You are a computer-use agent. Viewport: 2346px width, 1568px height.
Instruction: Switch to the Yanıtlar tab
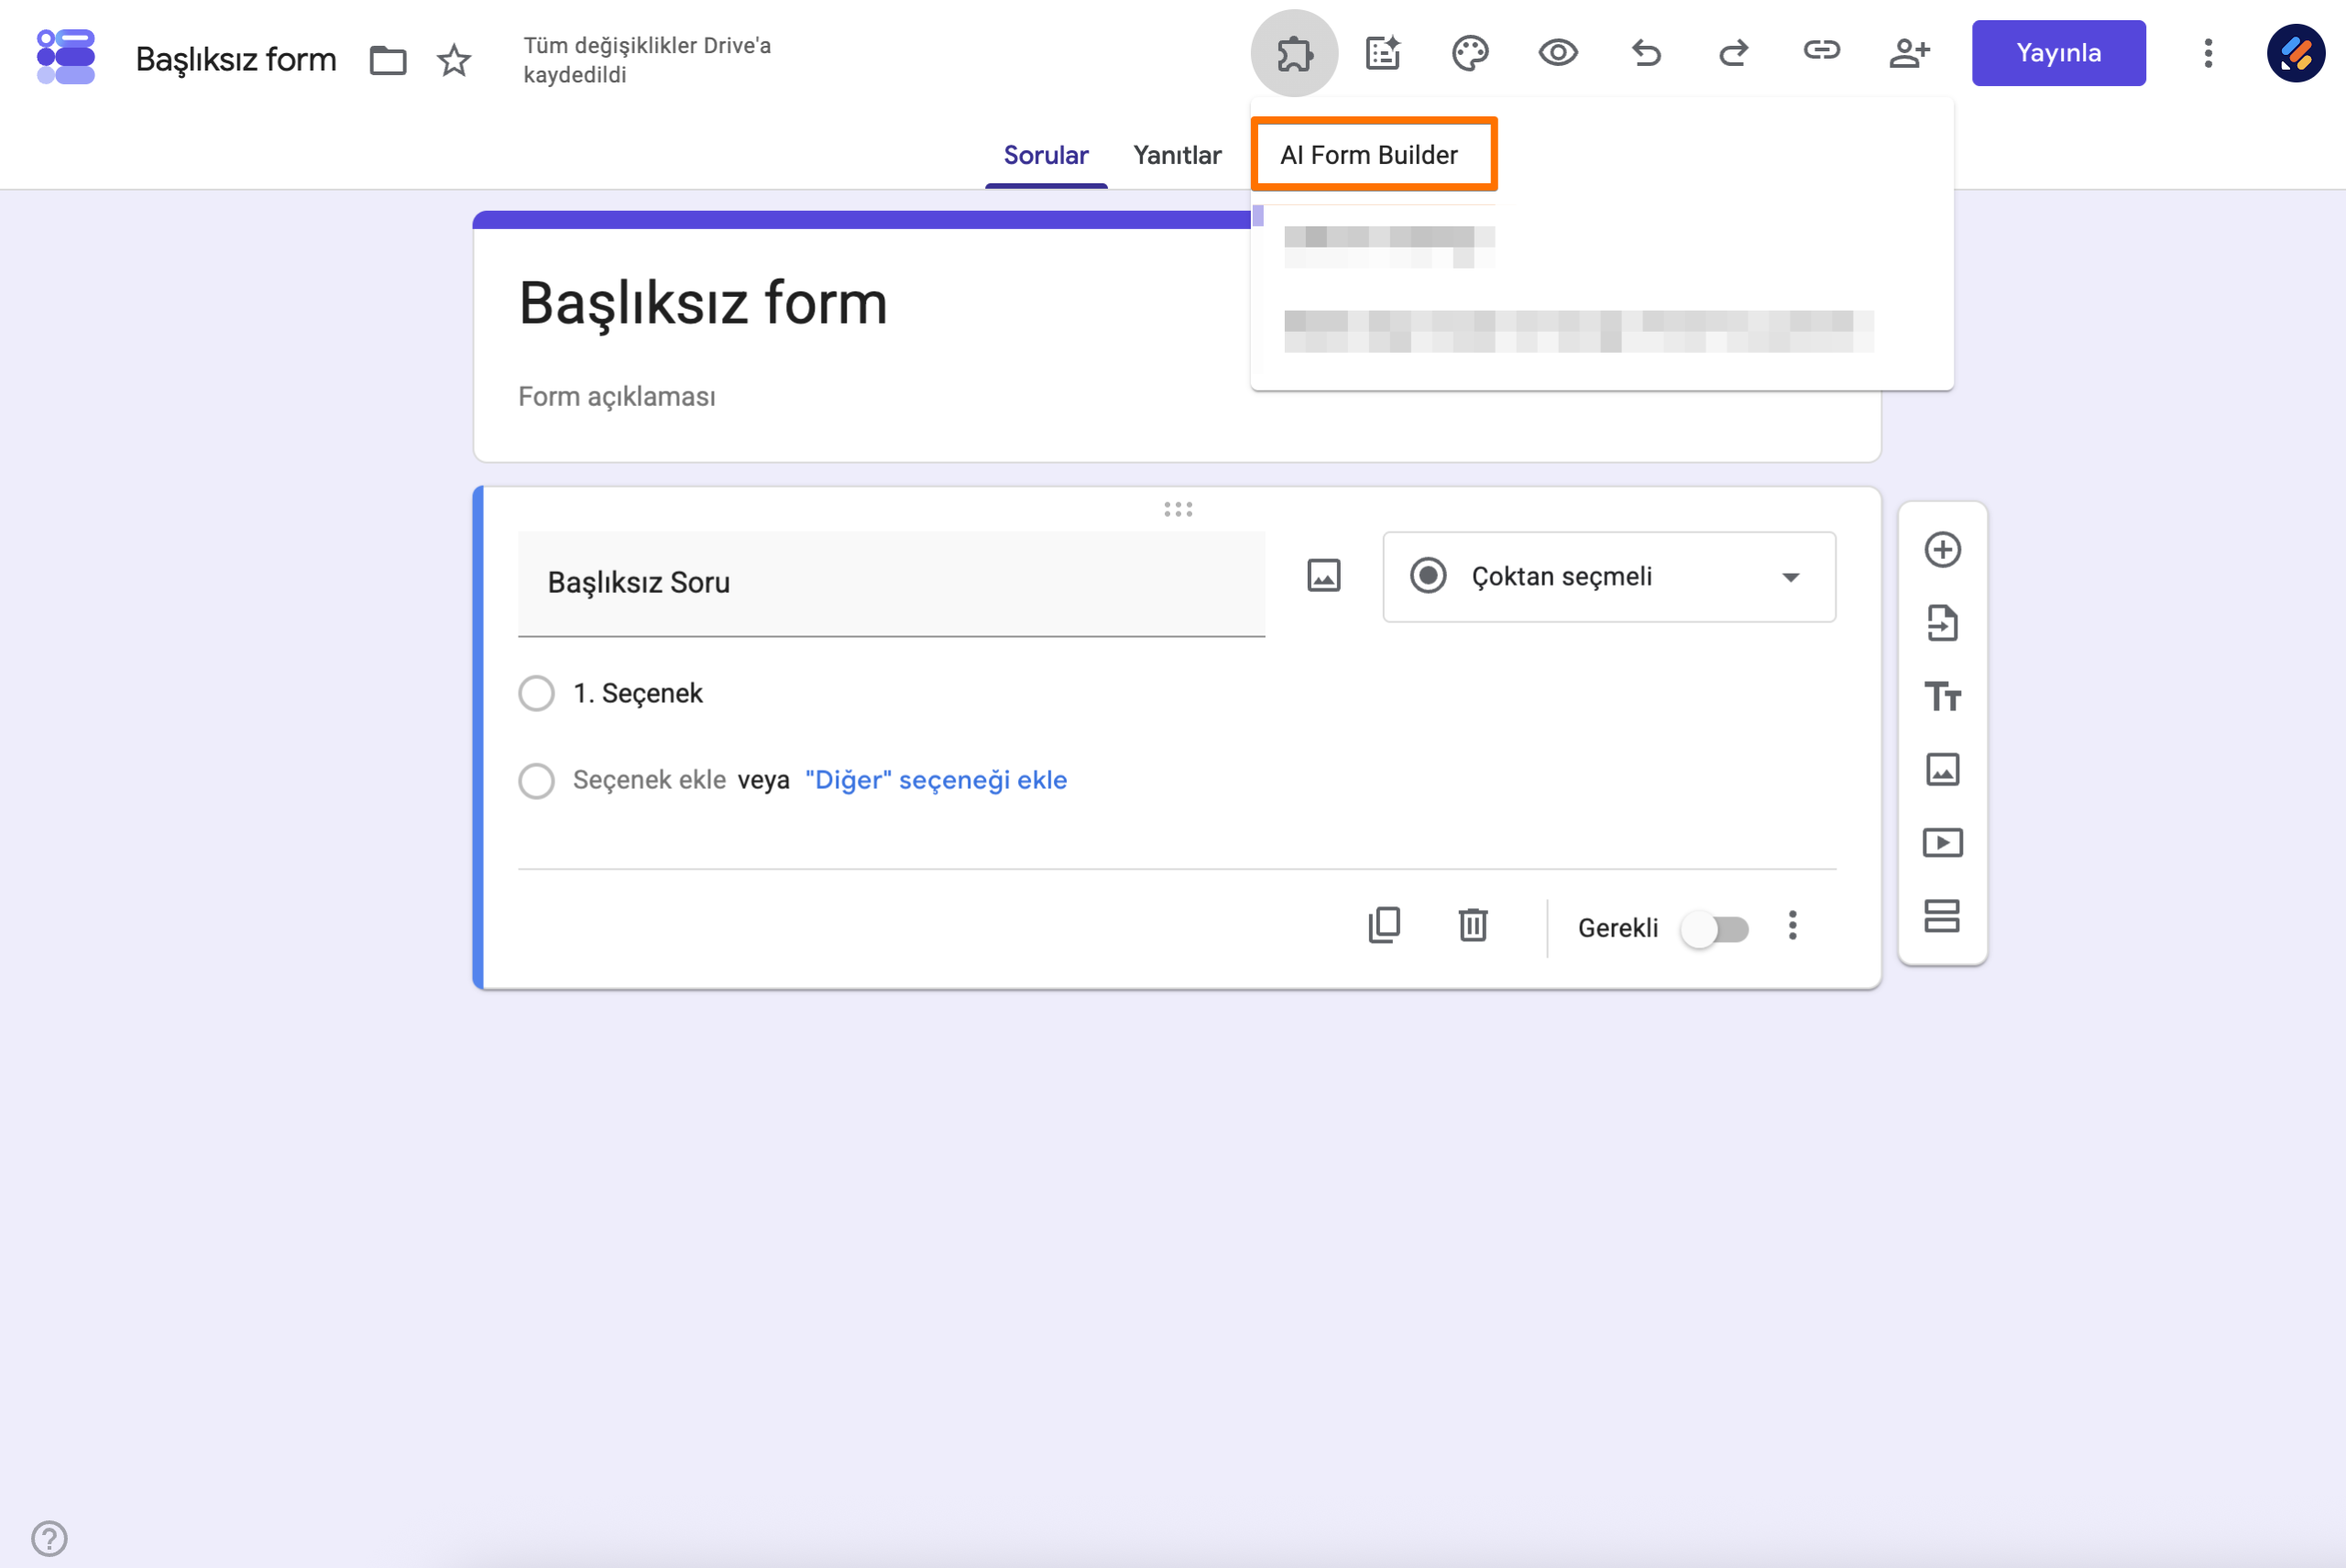click(1177, 155)
